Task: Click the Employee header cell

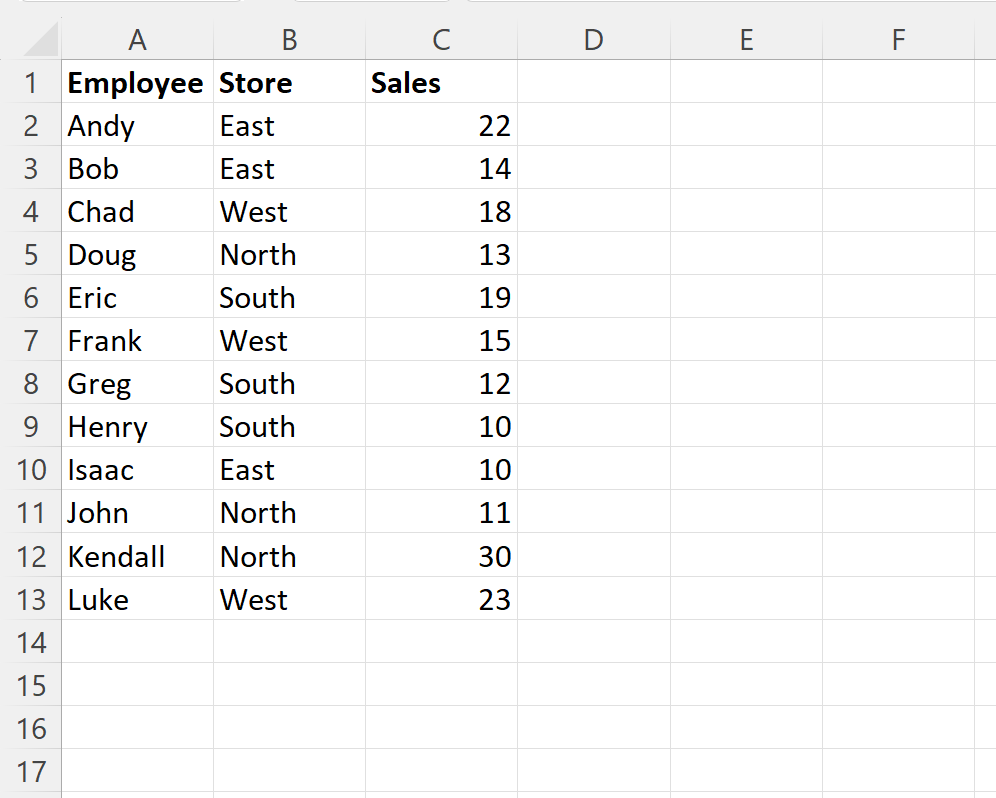Action: 137,83
